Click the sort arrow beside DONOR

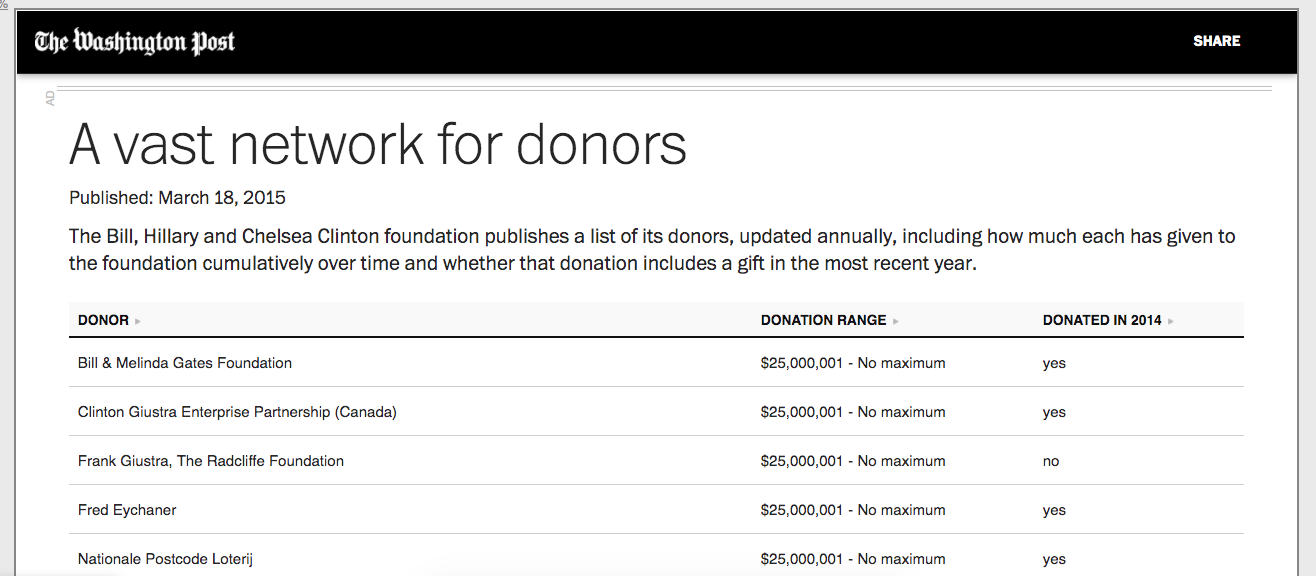pyautogui.click(x=138, y=321)
